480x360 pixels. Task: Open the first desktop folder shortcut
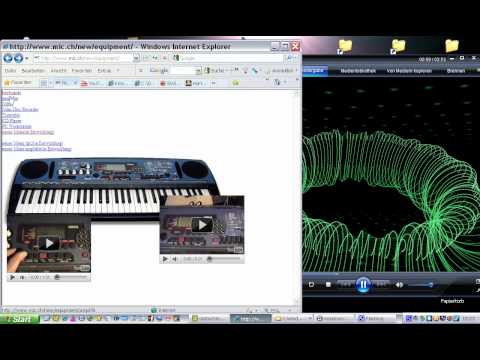point(345,46)
